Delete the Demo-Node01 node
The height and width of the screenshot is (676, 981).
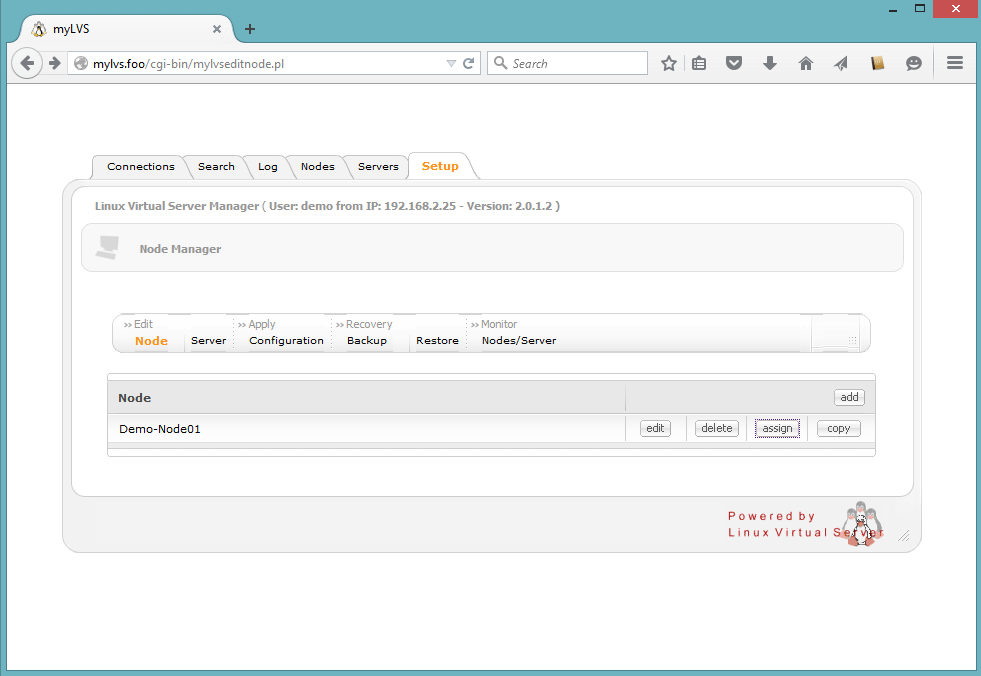tap(716, 428)
